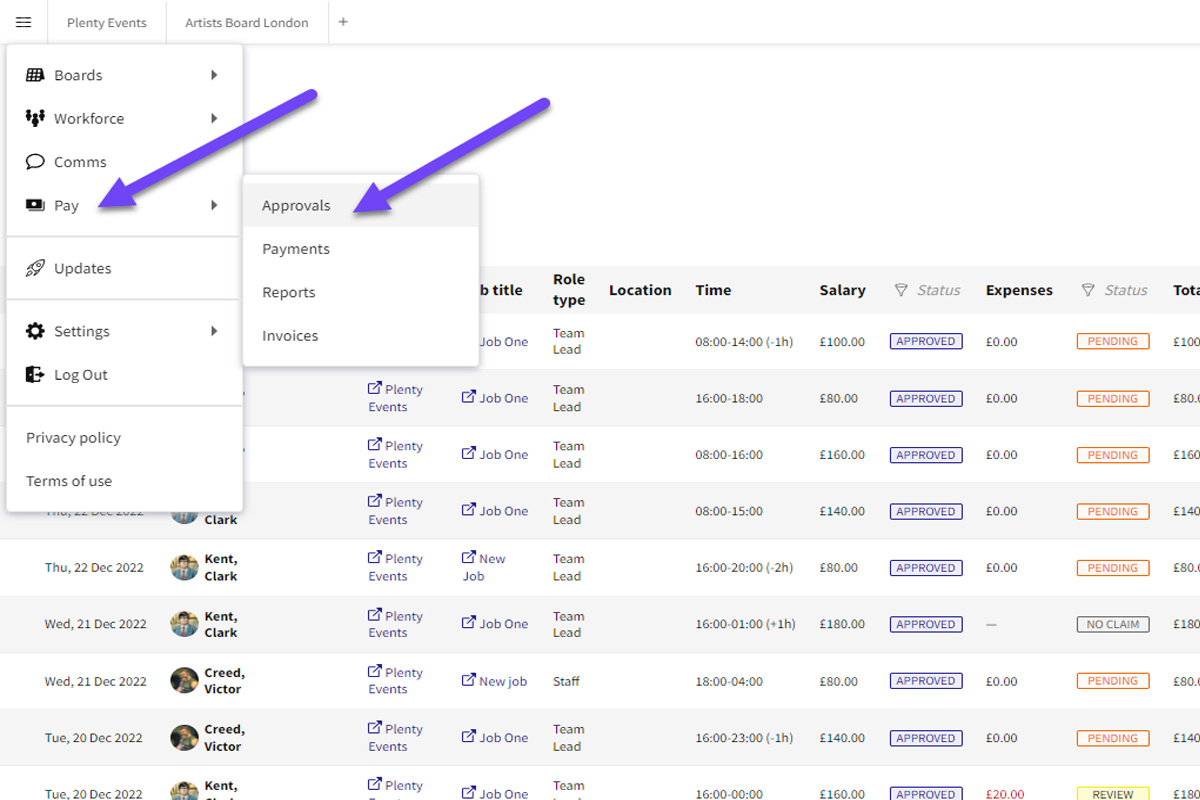Click Kent, Clark's avatar photo
The width and height of the screenshot is (1200, 800).
point(183,567)
